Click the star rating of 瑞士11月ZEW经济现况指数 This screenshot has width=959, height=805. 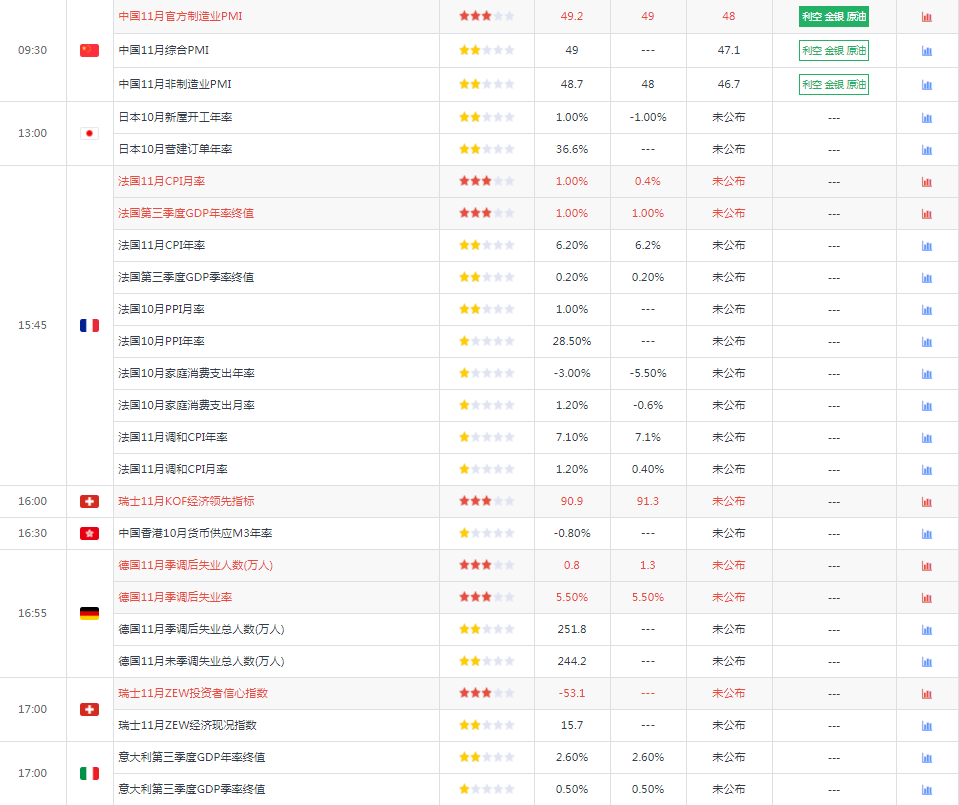tap(487, 725)
